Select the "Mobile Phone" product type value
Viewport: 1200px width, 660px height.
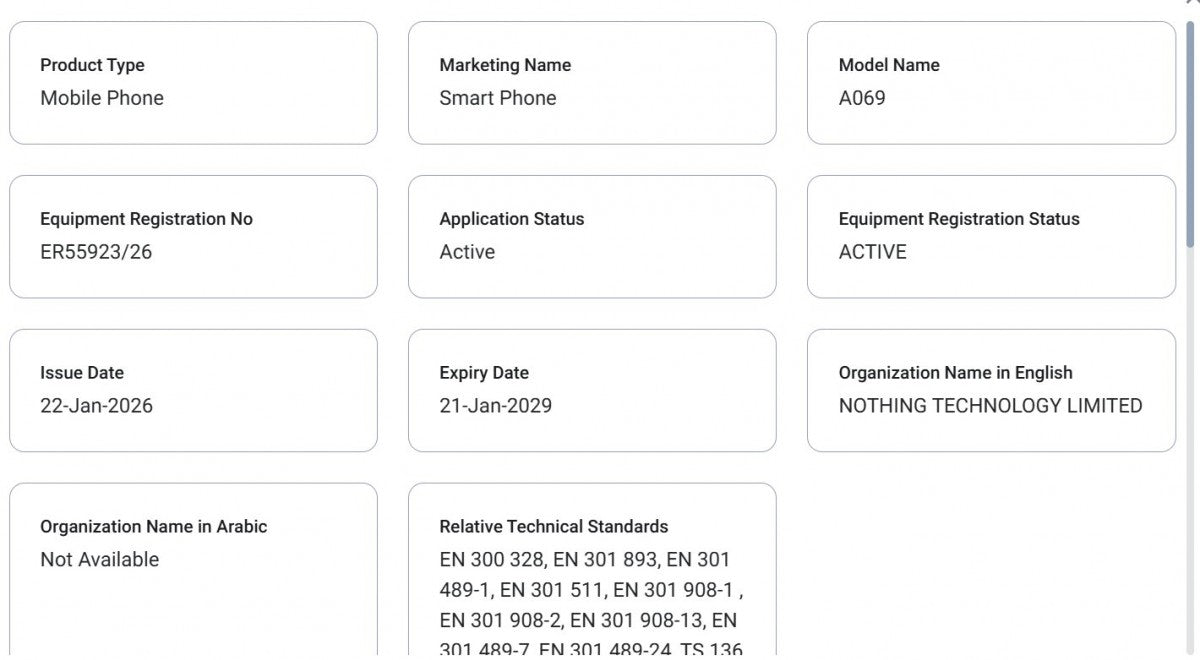point(101,98)
